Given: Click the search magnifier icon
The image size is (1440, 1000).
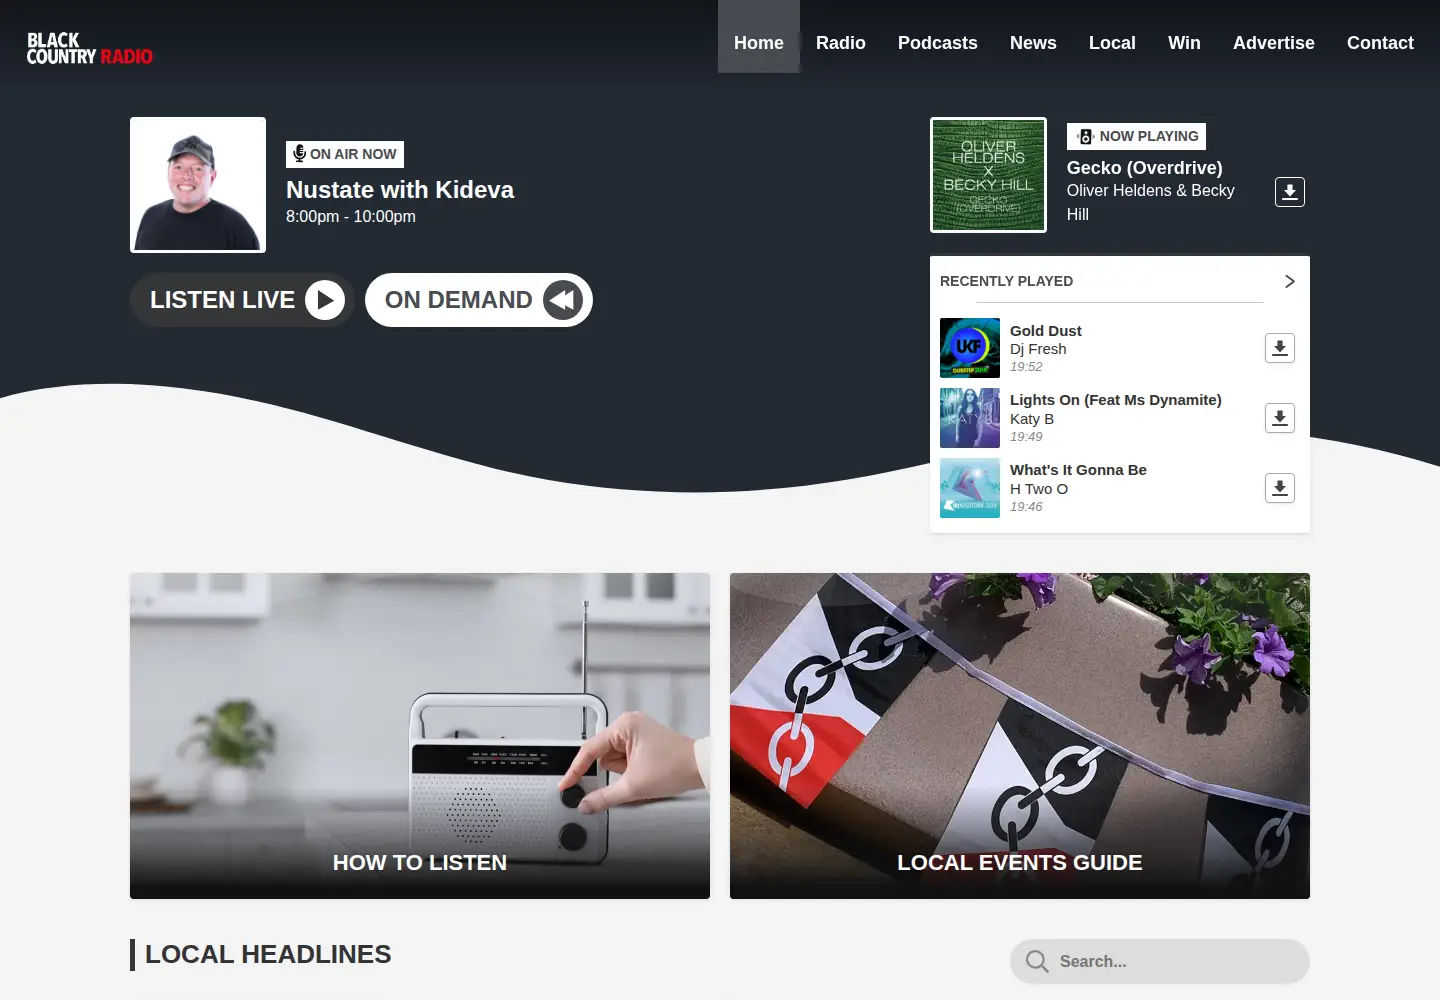Looking at the screenshot, I should pyautogui.click(x=1037, y=961).
